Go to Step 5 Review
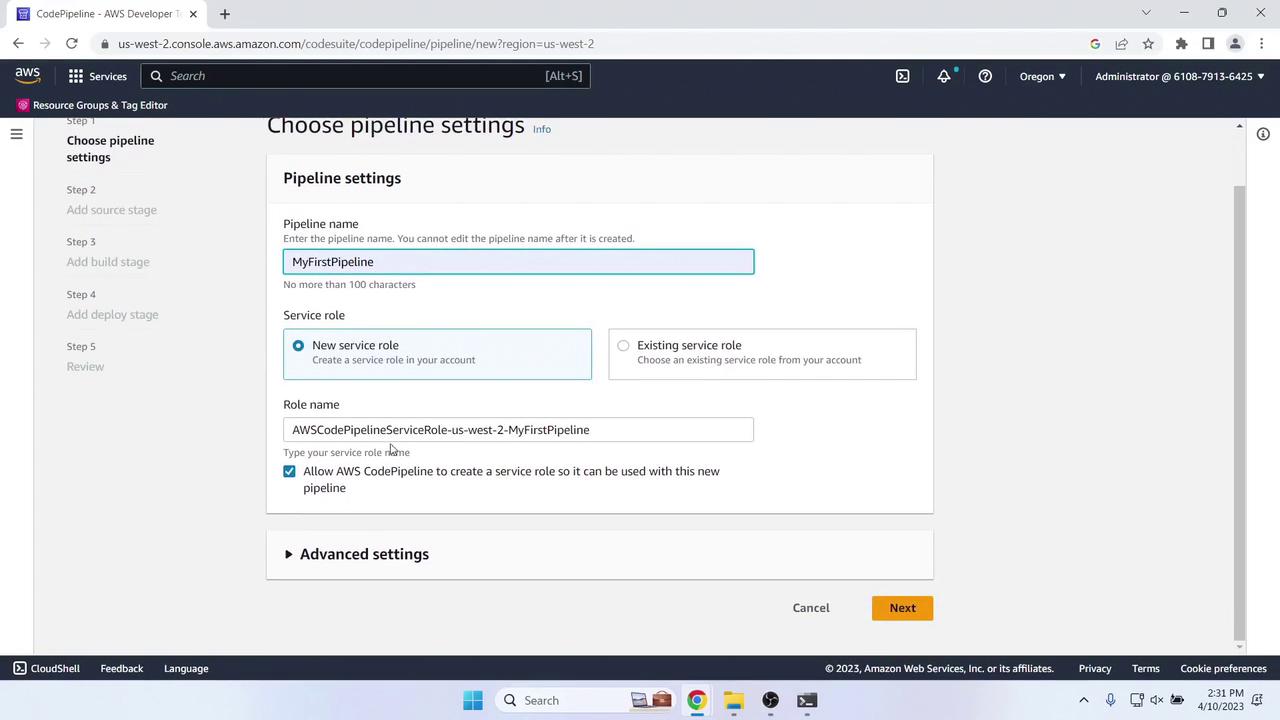1280x720 pixels. pos(85,367)
